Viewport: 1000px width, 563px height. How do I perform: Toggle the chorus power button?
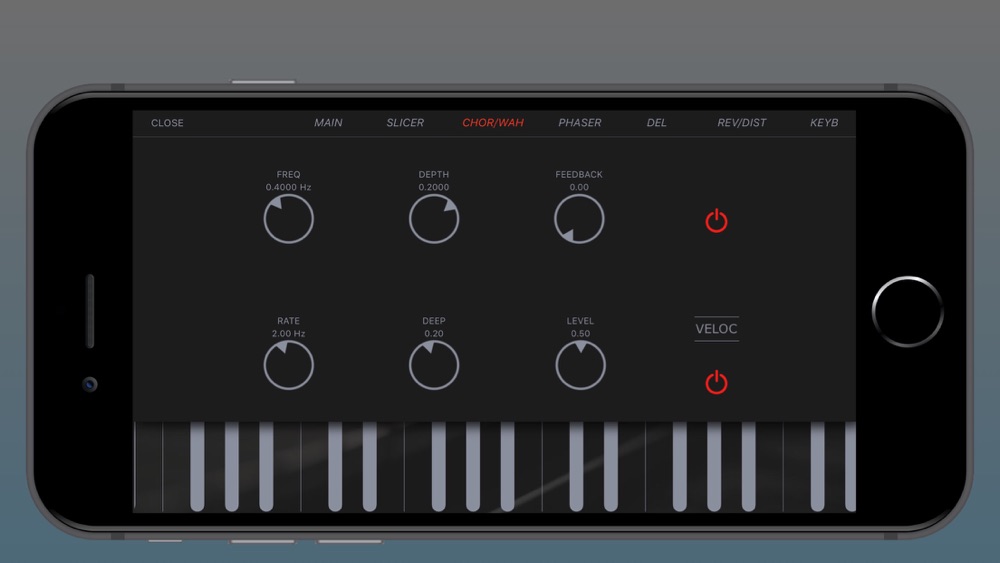click(x=716, y=221)
